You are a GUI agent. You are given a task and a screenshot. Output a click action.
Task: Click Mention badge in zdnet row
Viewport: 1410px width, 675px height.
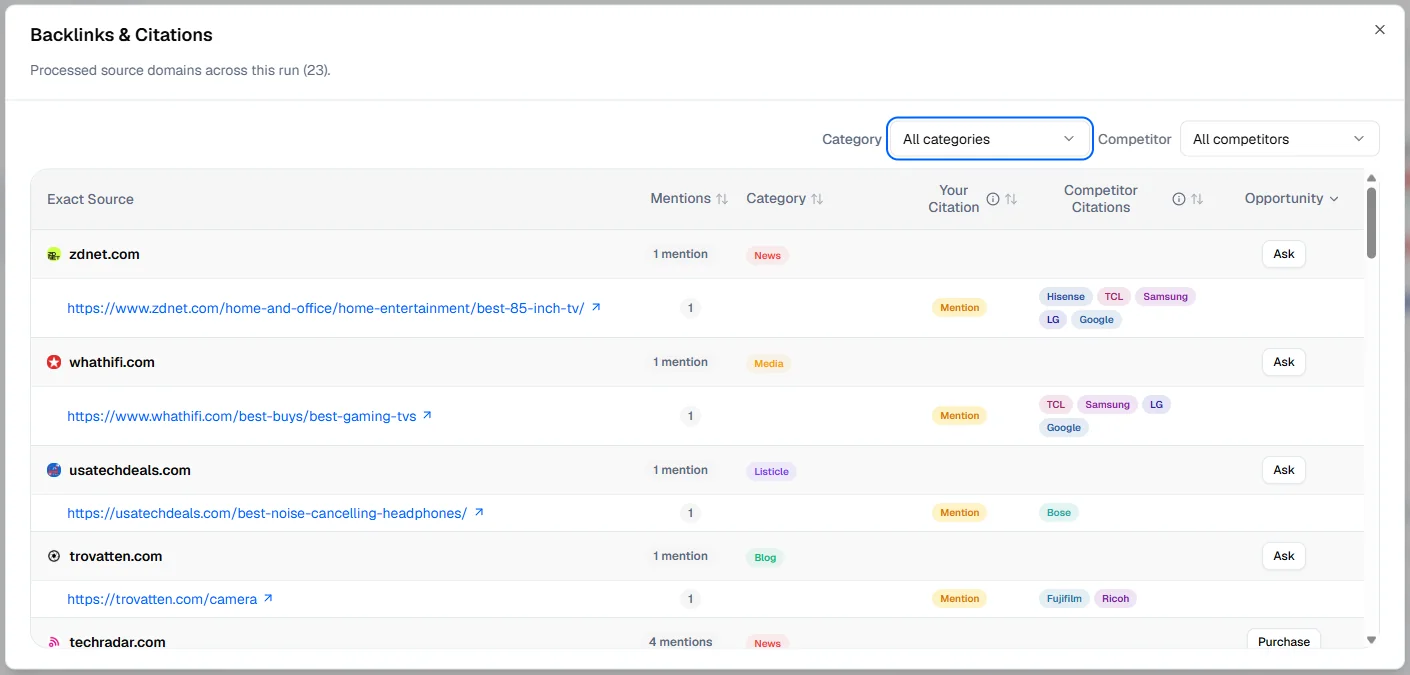[x=959, y=308]
